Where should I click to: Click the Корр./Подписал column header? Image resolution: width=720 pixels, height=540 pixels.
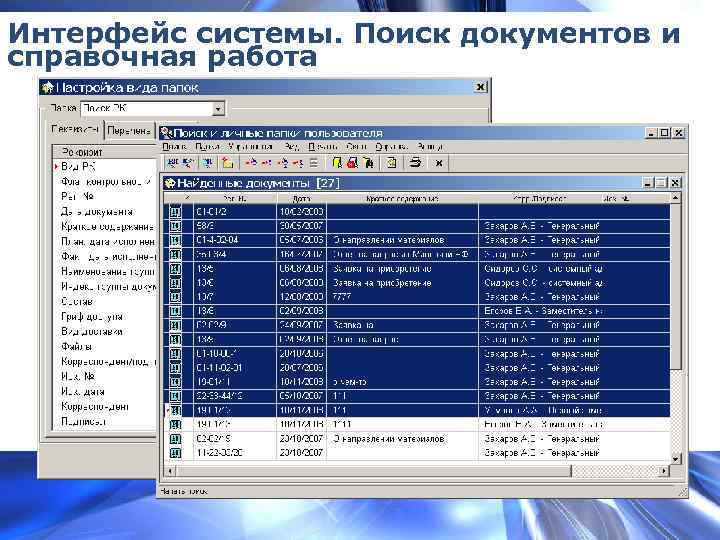(x=539, y=199)
